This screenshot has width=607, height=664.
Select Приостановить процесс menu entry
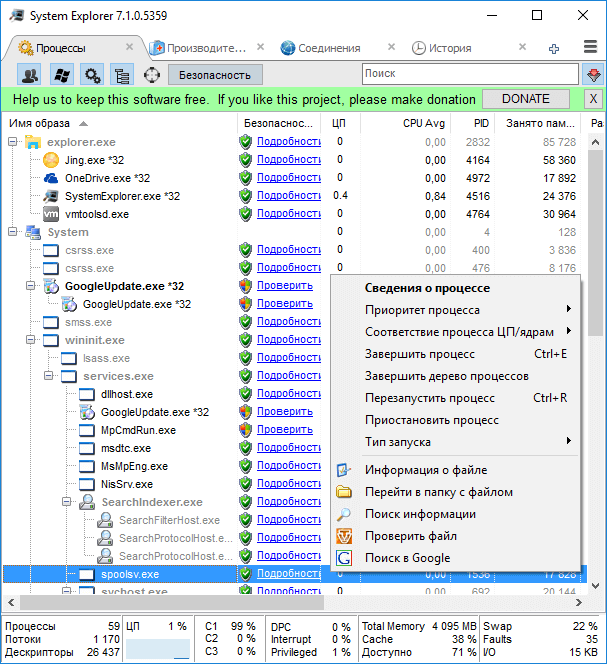point(455,420)
